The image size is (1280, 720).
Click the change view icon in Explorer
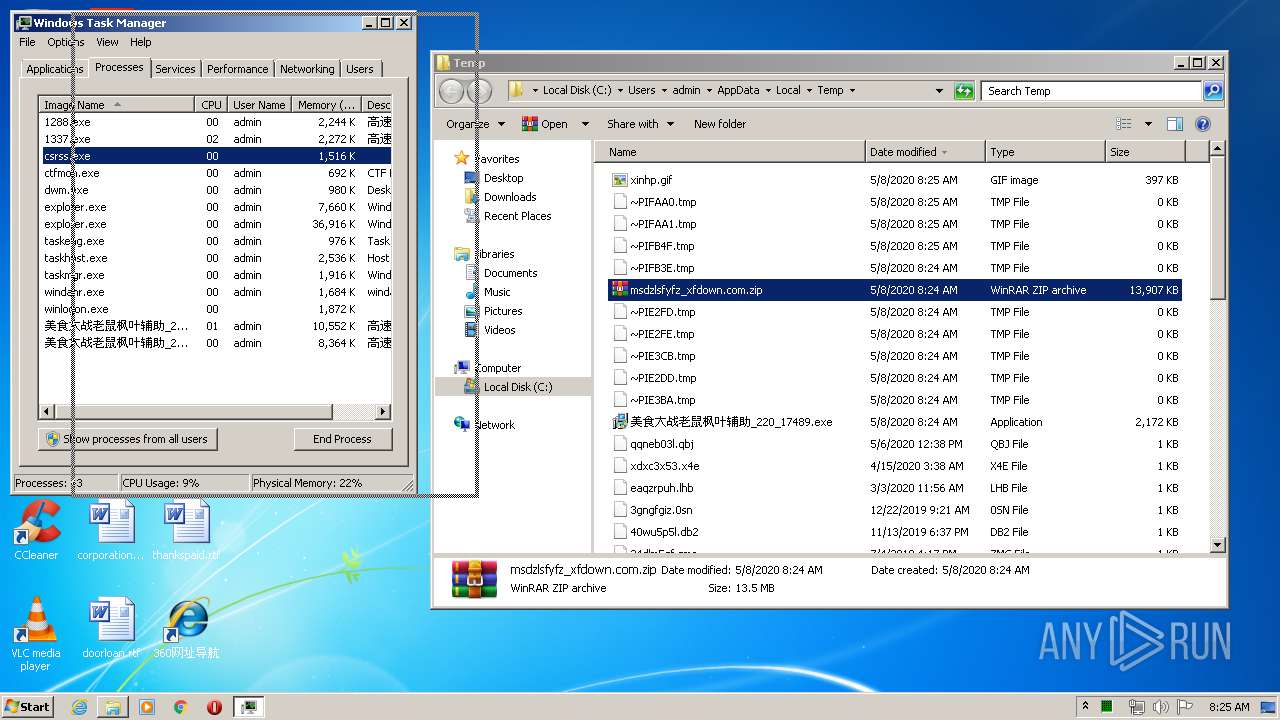click(x=1124, y=124)
